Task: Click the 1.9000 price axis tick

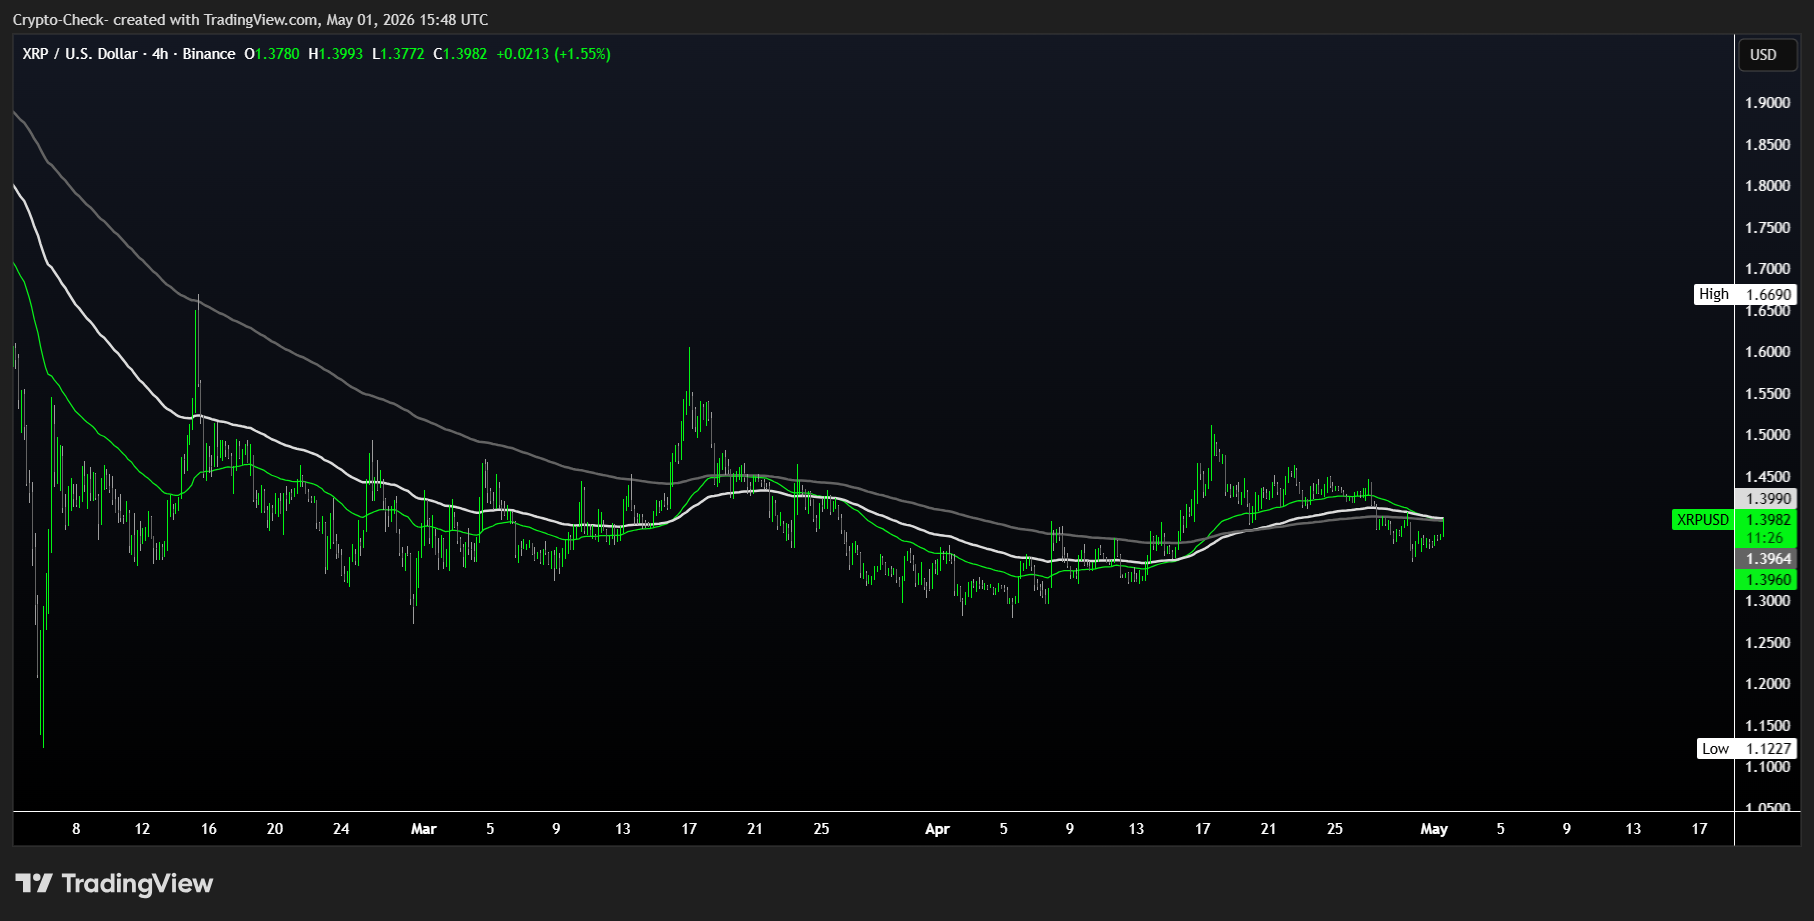Action: tap(1767, 103)
